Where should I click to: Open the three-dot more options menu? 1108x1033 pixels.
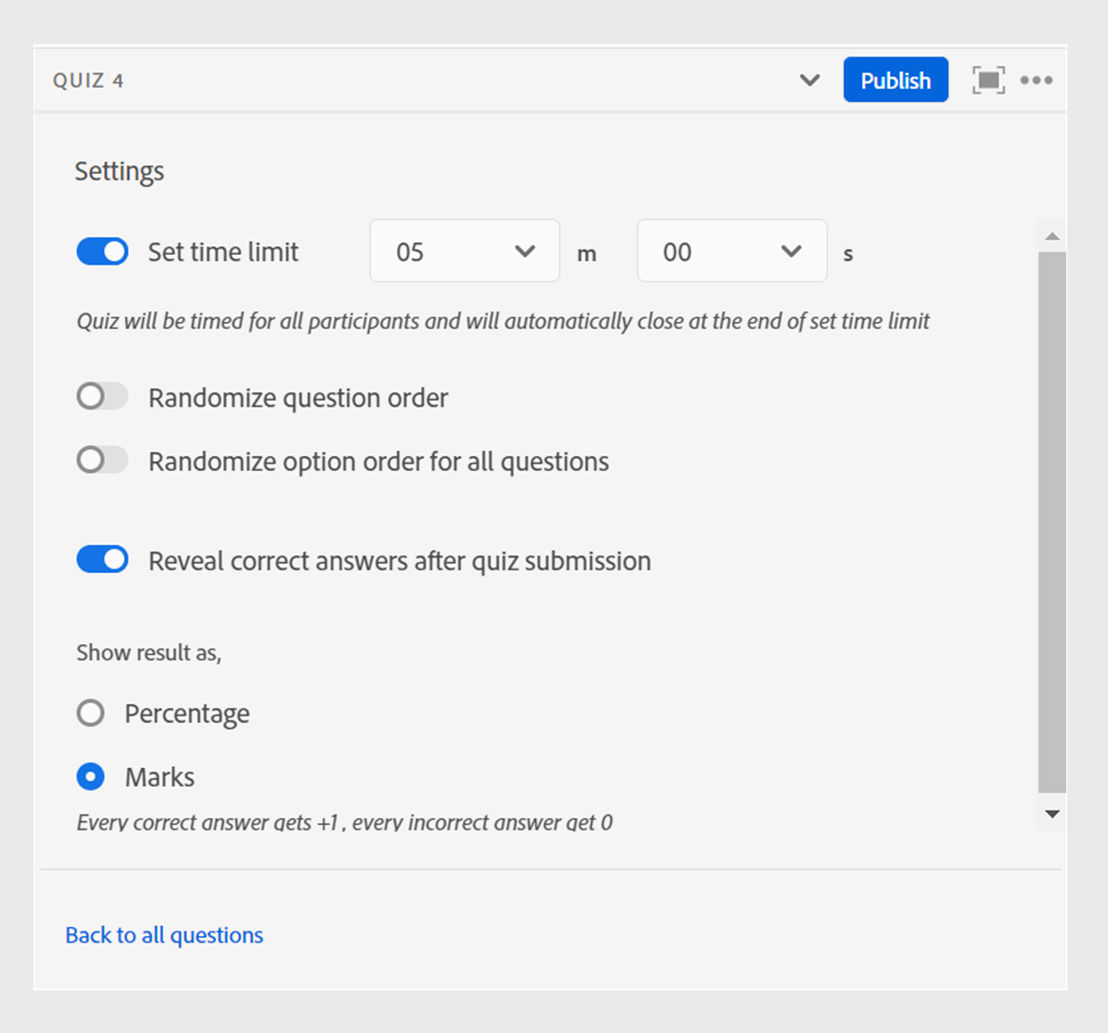click(x=1036, y=80)
